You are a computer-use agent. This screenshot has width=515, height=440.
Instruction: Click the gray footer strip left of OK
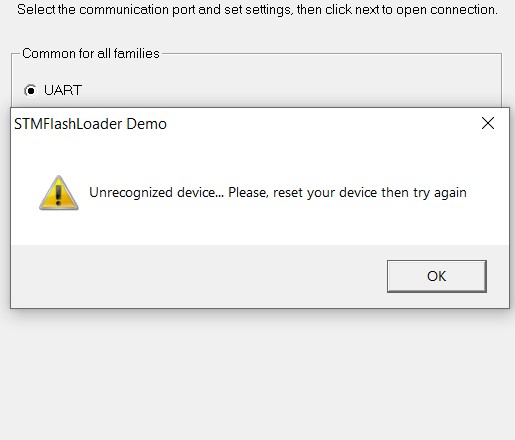coord(199,276)
